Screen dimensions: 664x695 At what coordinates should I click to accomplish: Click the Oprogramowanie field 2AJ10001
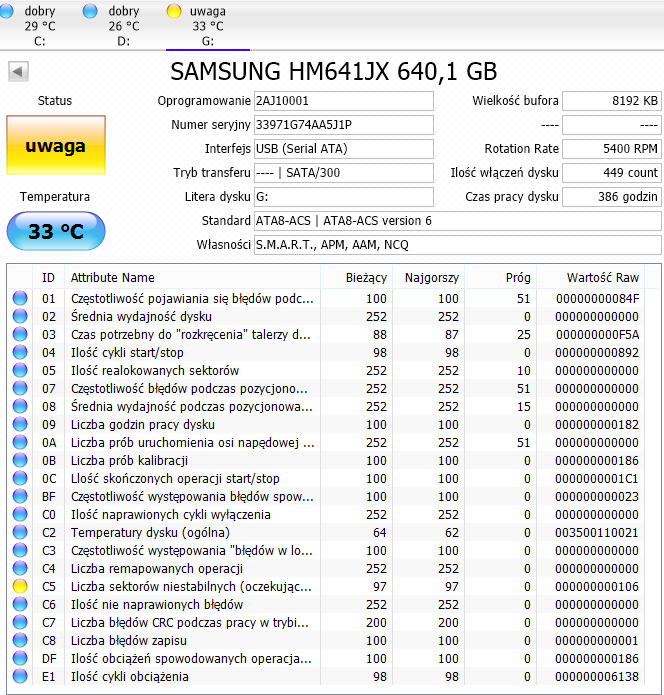tap(344, 101)
